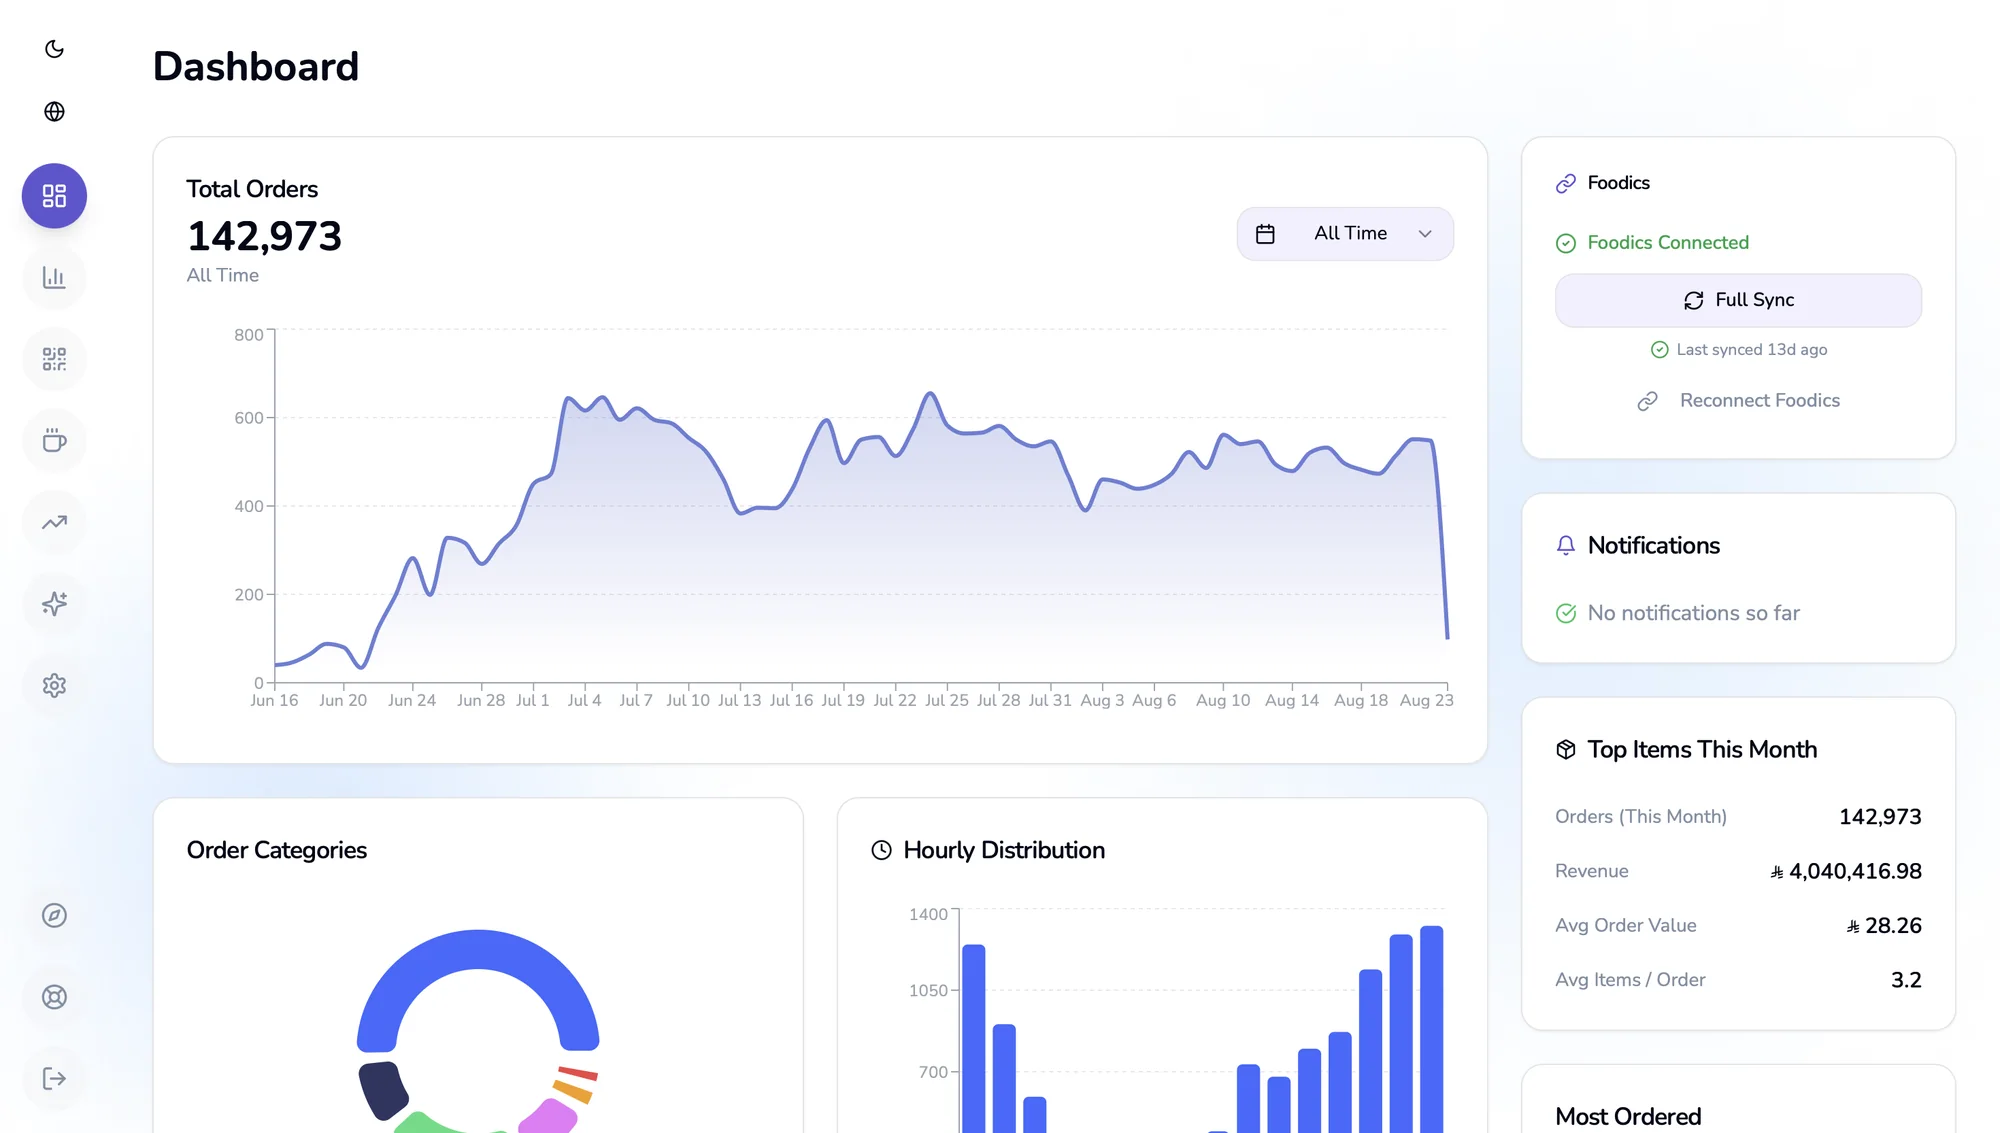Image resolution: width=2000 pixels, height=1133 pixels.
Task: Open the sparkles AI sidebar icon
Action: (54, 603)
